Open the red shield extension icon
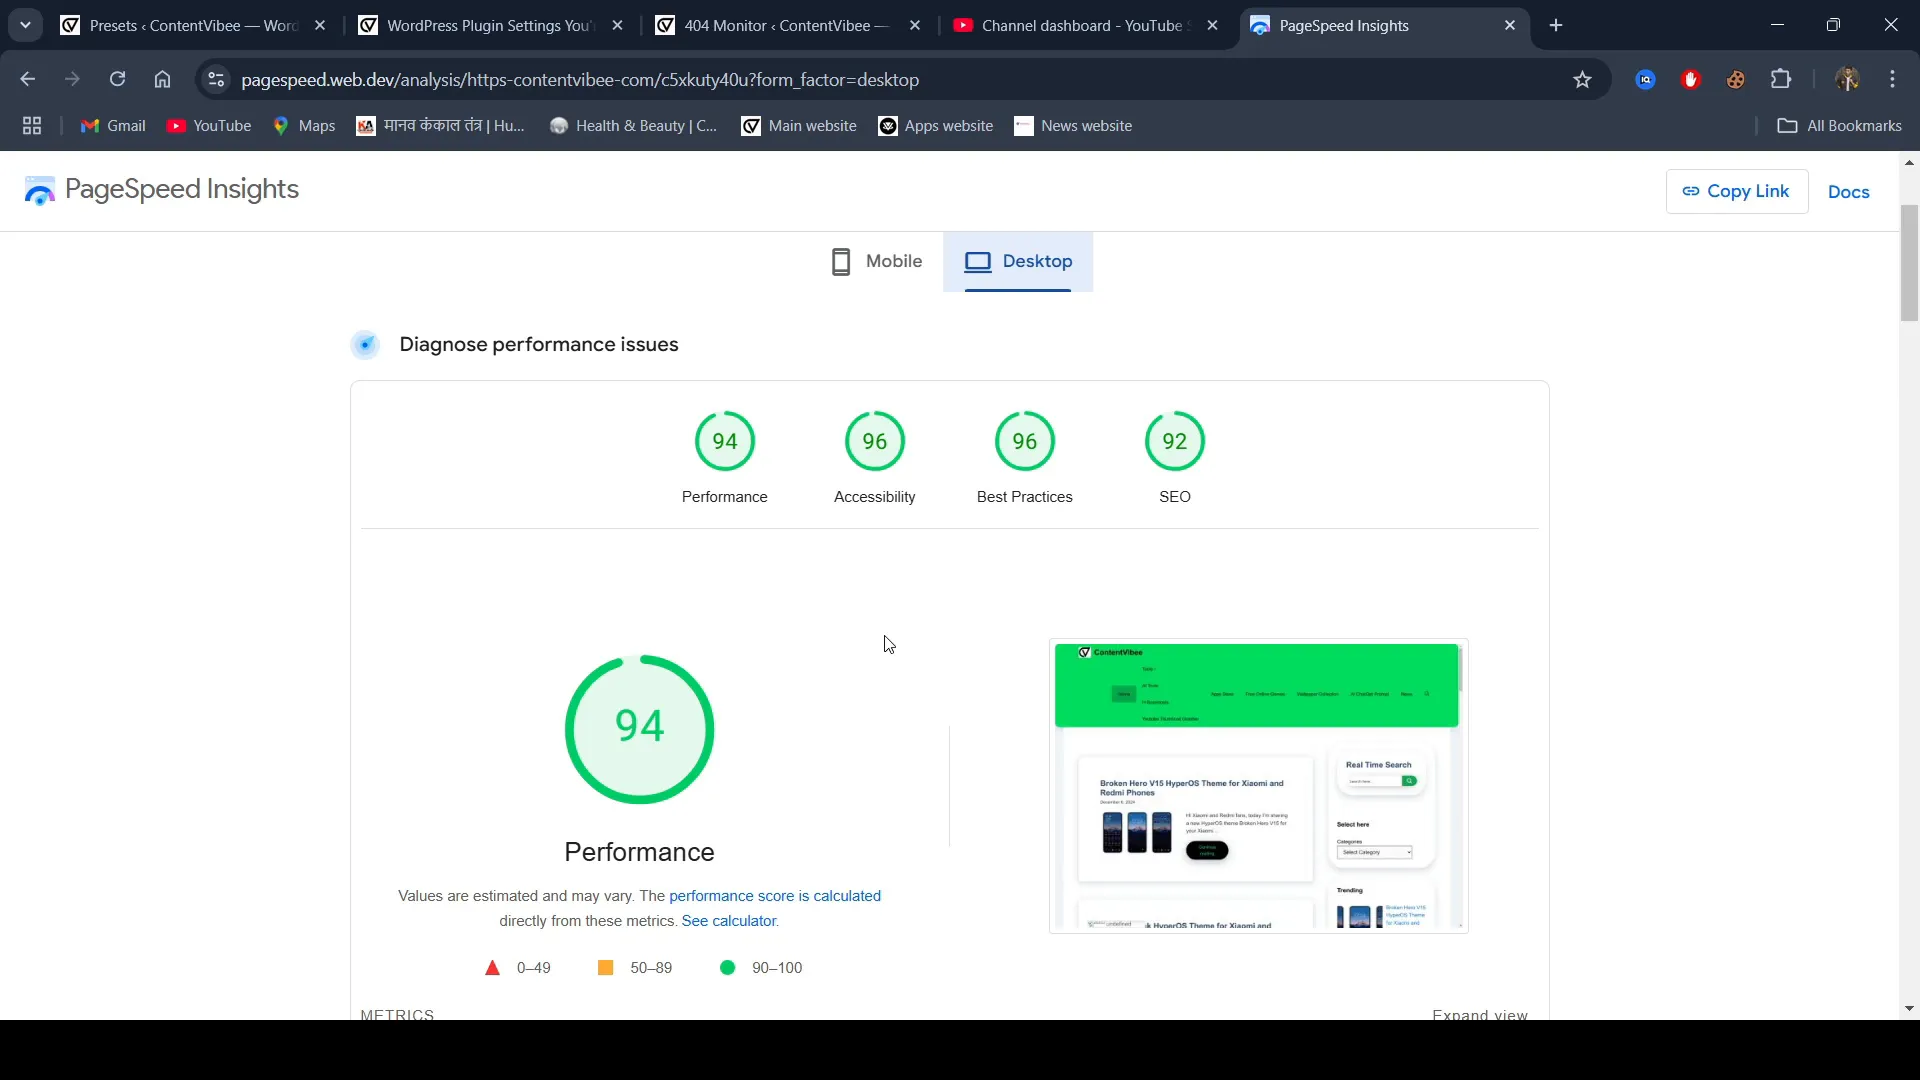The image size is (1920, 1080). coord(1691,79)
